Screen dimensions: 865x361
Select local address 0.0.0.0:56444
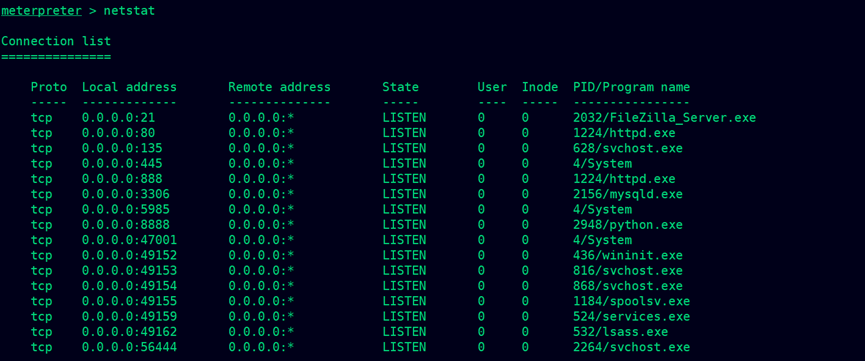coord(130,347)
